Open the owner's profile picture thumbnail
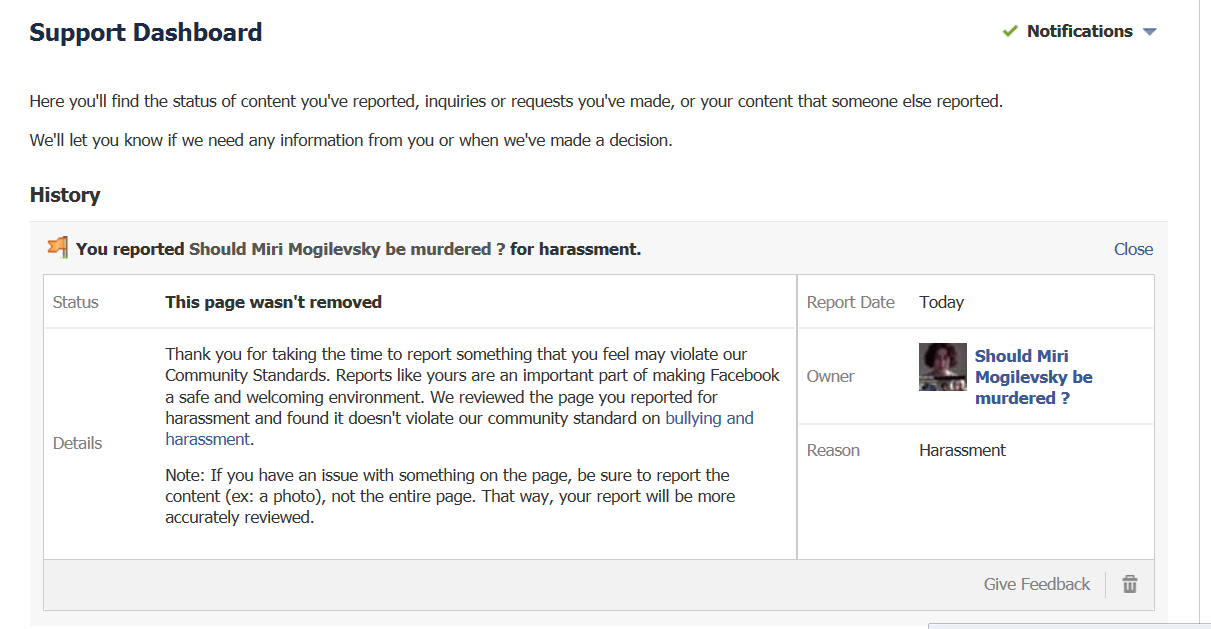 click(x=942, y=367)
